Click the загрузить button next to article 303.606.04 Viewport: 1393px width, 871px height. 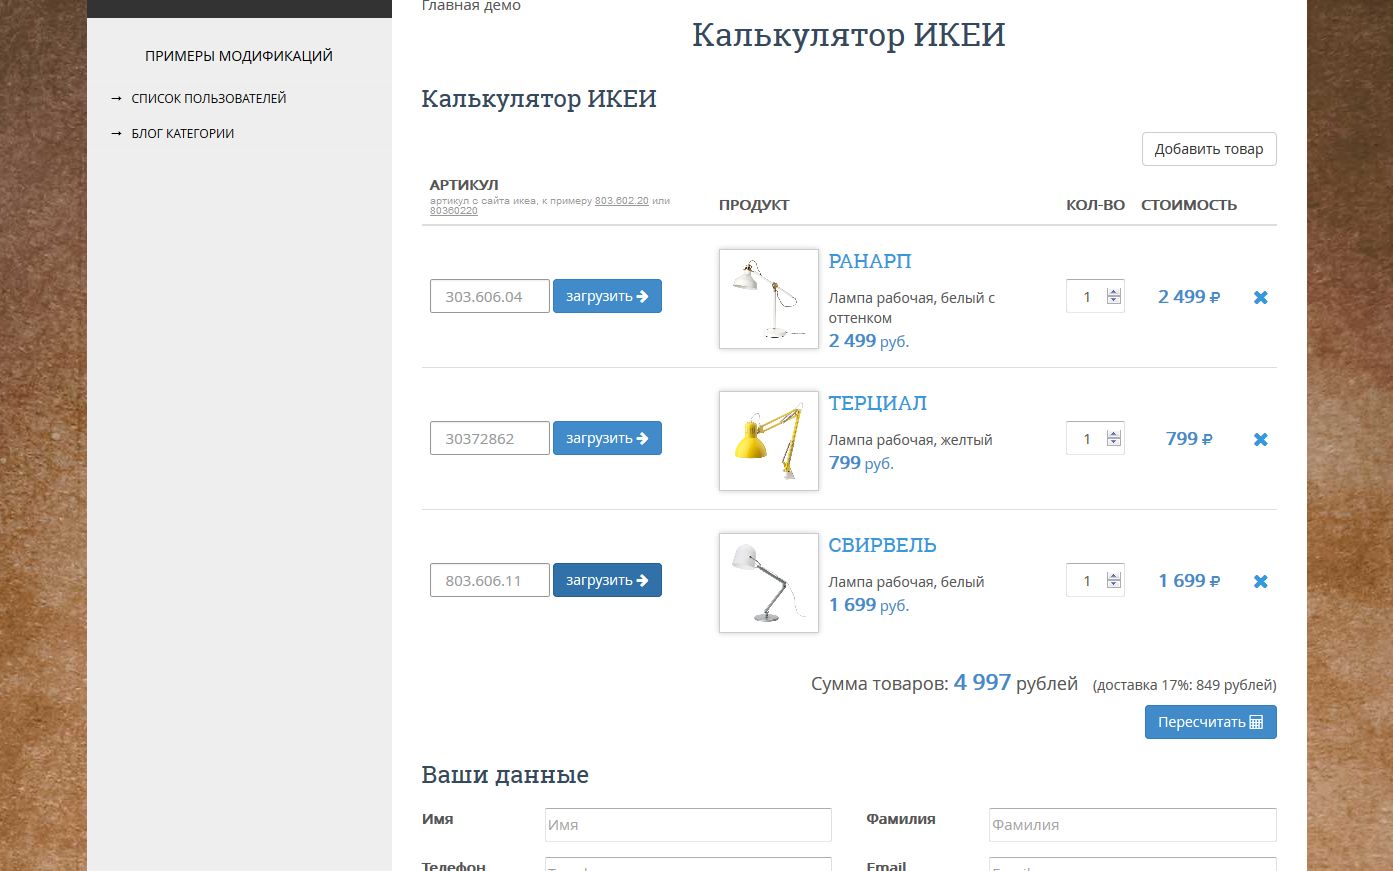[x=607, y=296]
